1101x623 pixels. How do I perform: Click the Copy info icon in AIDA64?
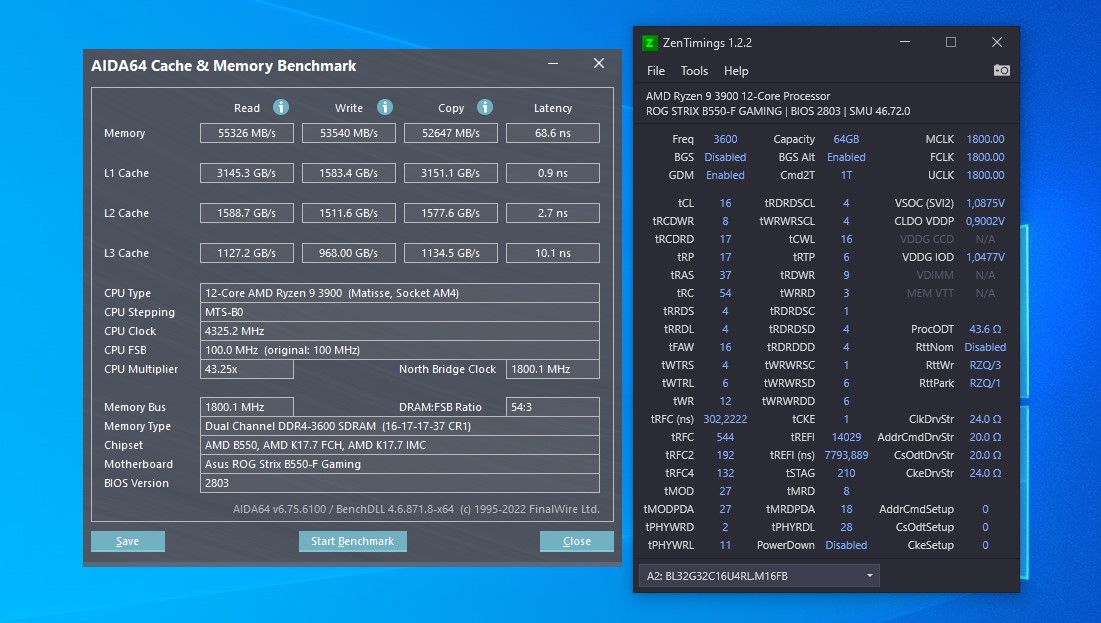(x=484, y=107)
